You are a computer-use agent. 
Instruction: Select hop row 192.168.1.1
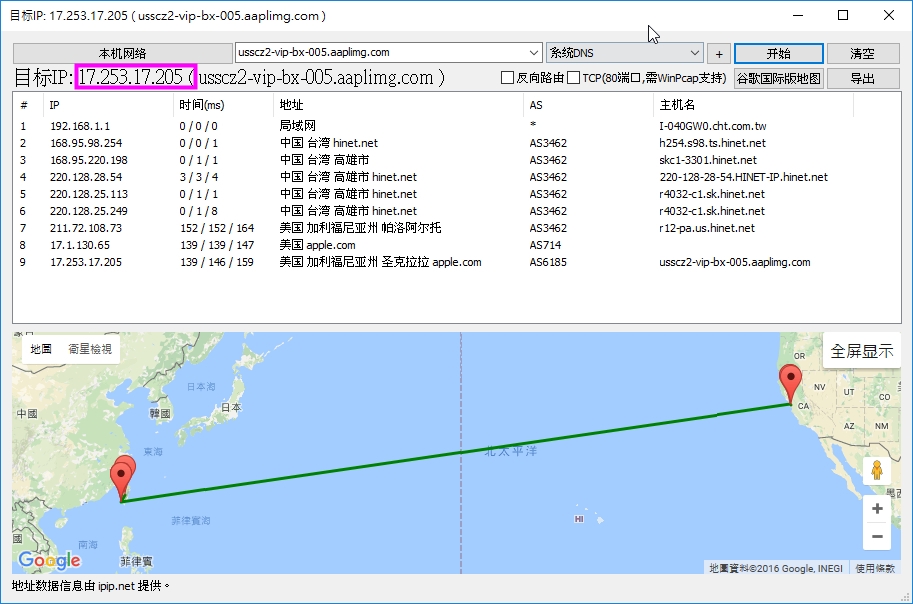coord(456,126)
